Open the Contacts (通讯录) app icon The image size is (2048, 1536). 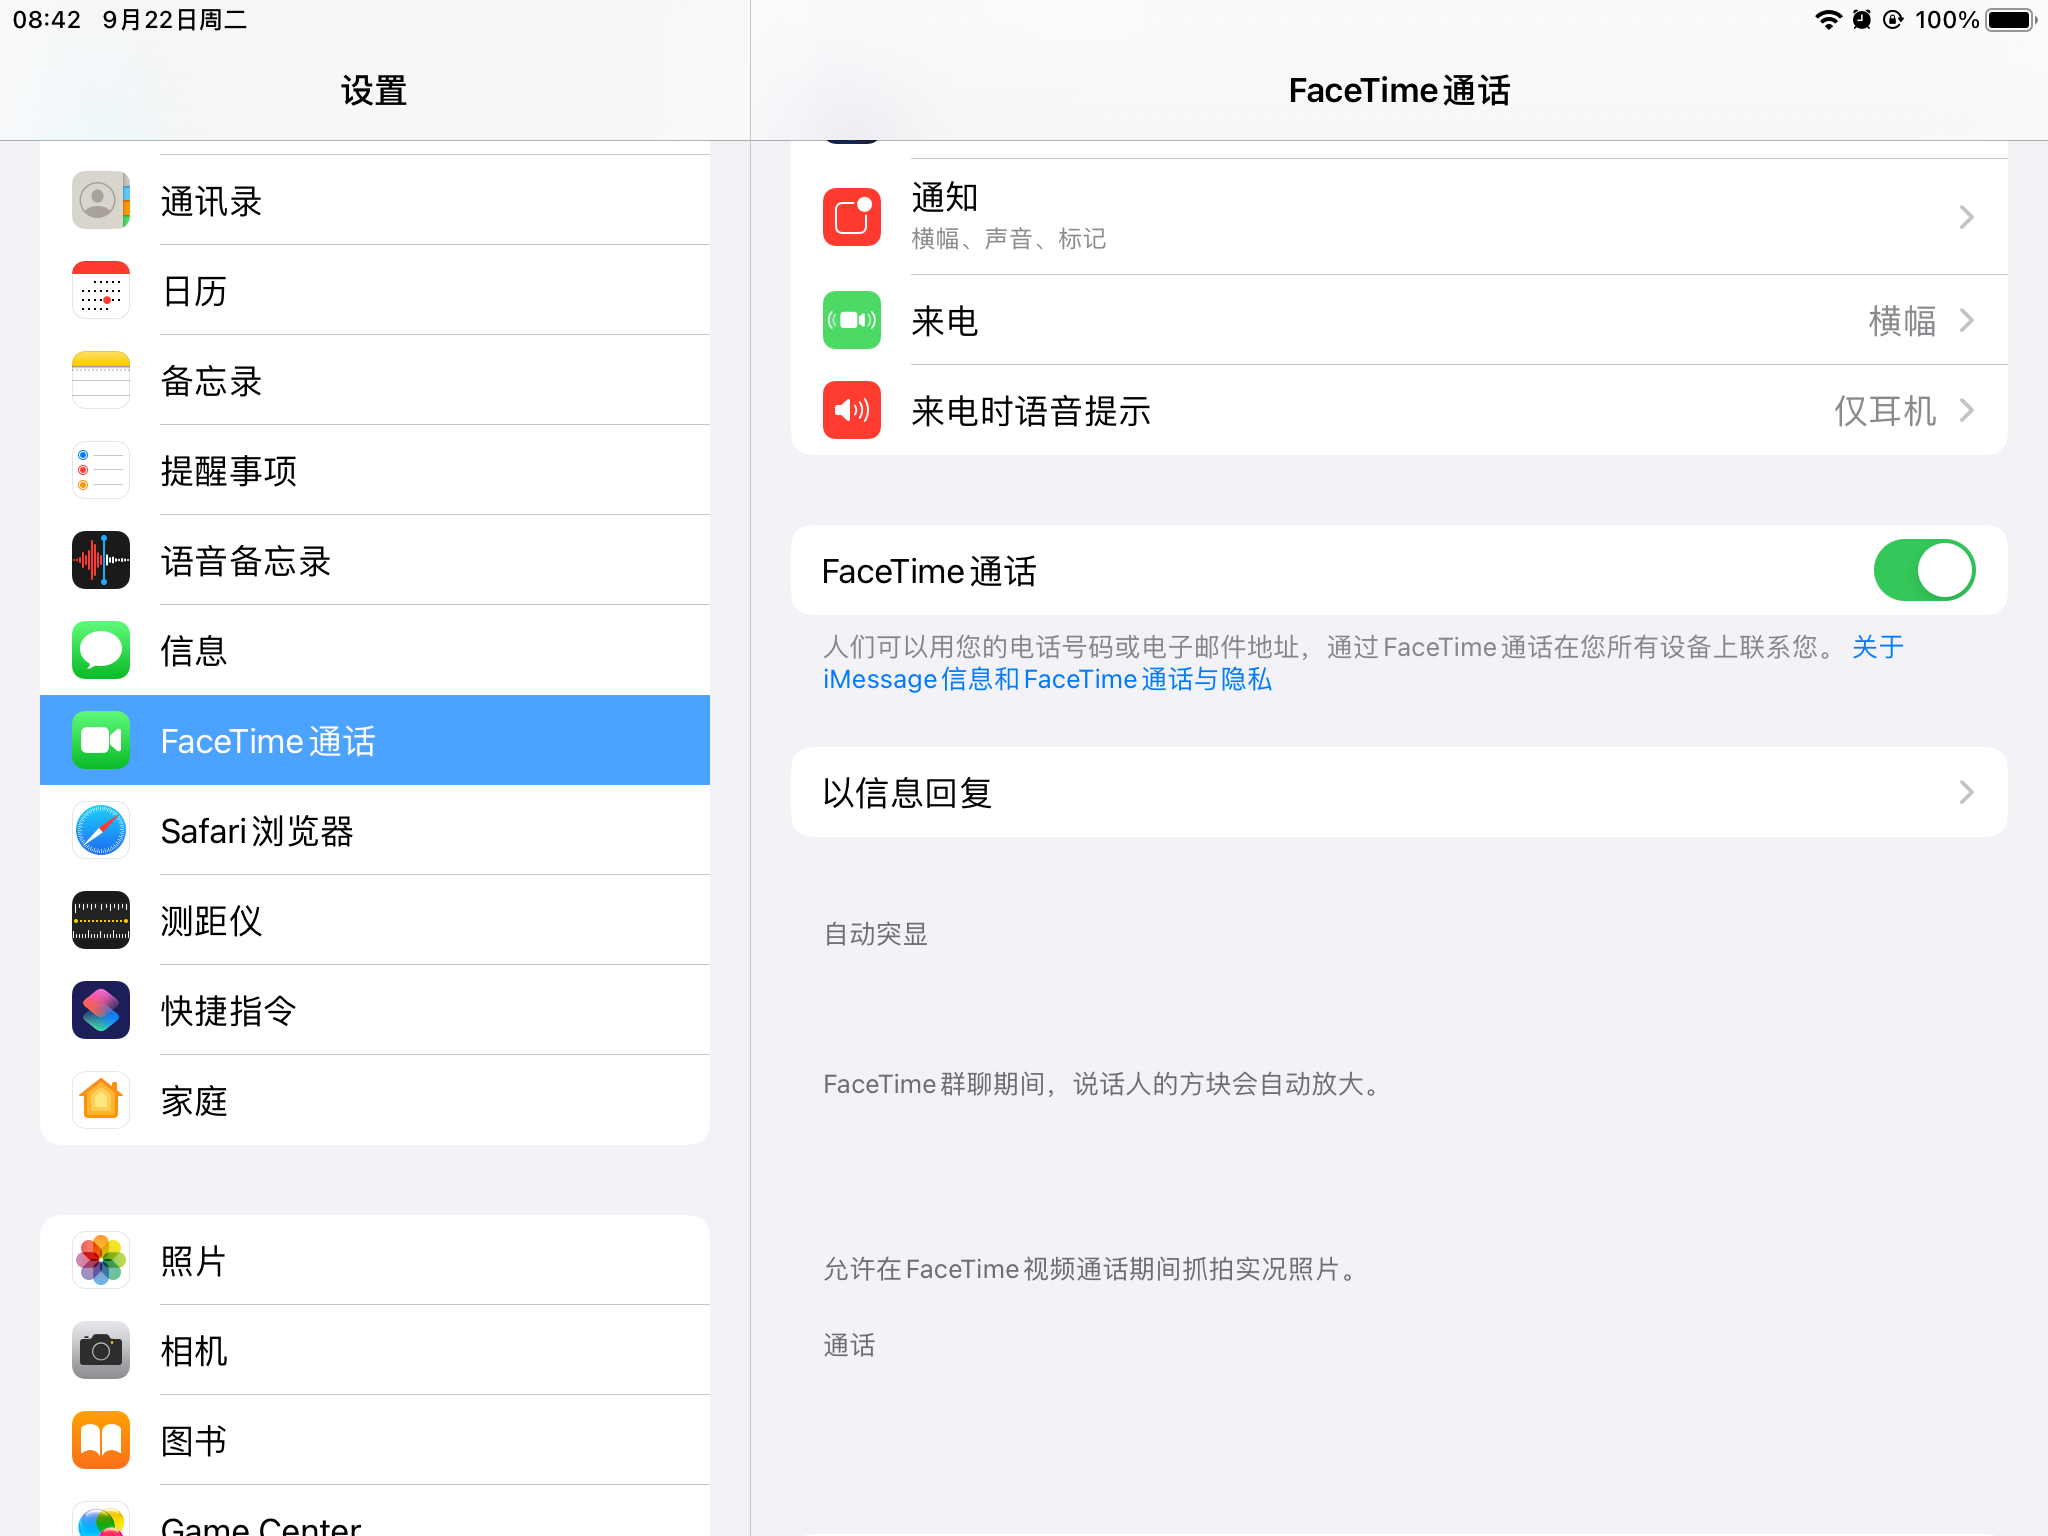coord(101,200)
